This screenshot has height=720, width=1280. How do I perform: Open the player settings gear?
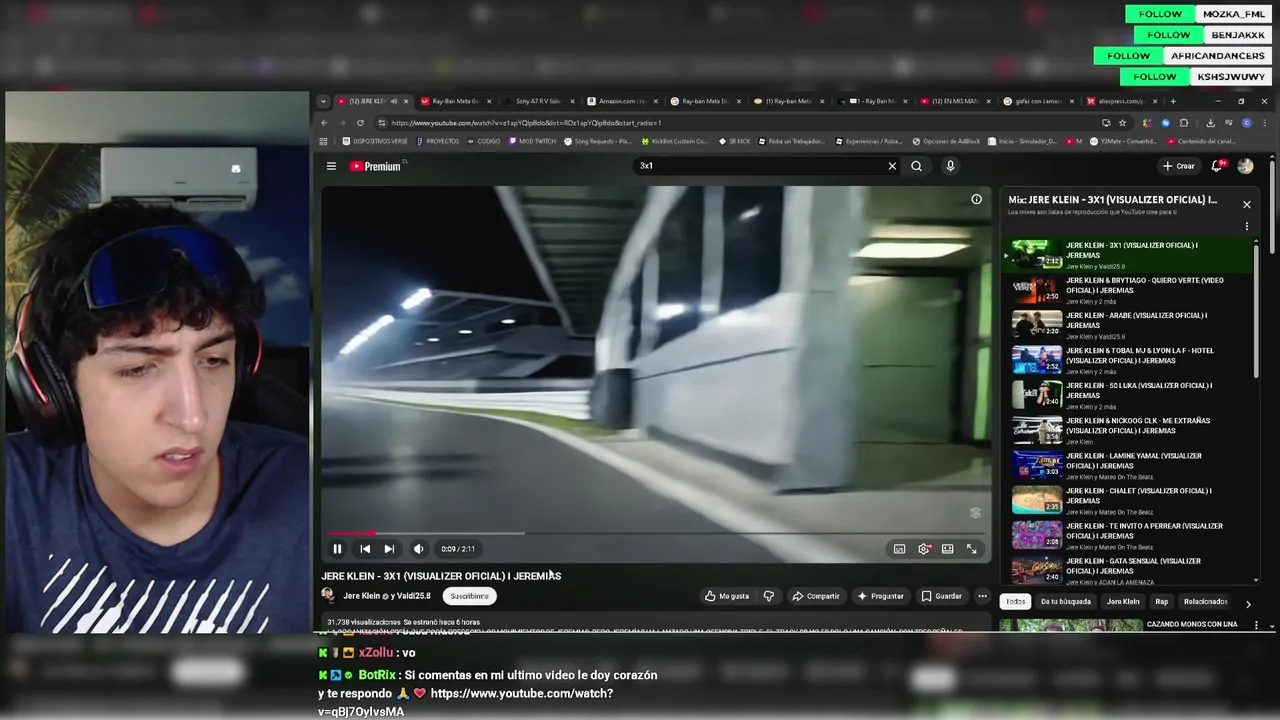pyautogui.click(x=924, y=549)
